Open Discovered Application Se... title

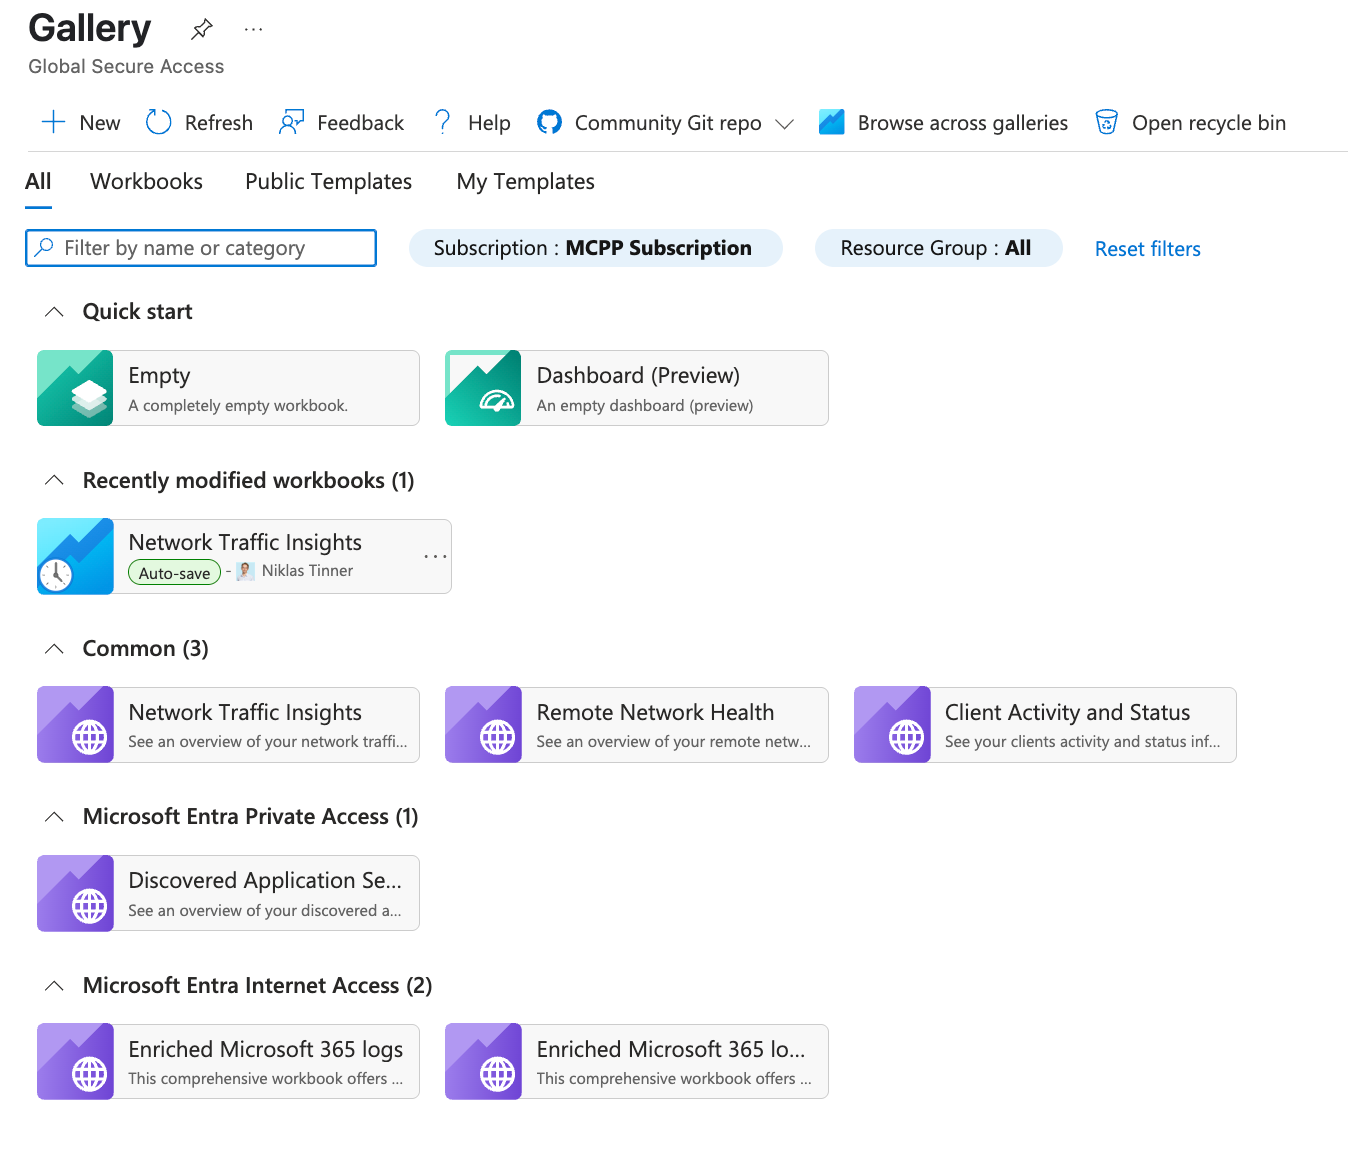[265, 880]
